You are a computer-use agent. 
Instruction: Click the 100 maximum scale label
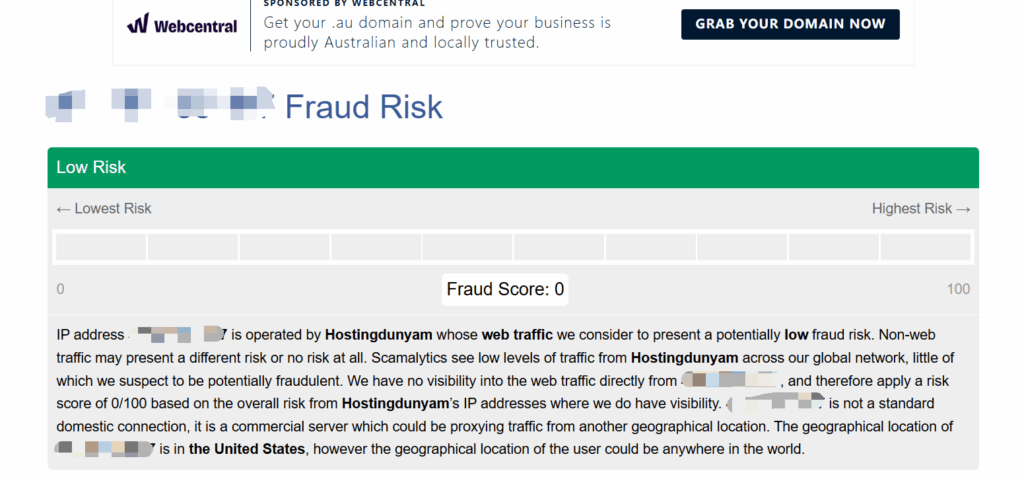(x=958, y=290)
